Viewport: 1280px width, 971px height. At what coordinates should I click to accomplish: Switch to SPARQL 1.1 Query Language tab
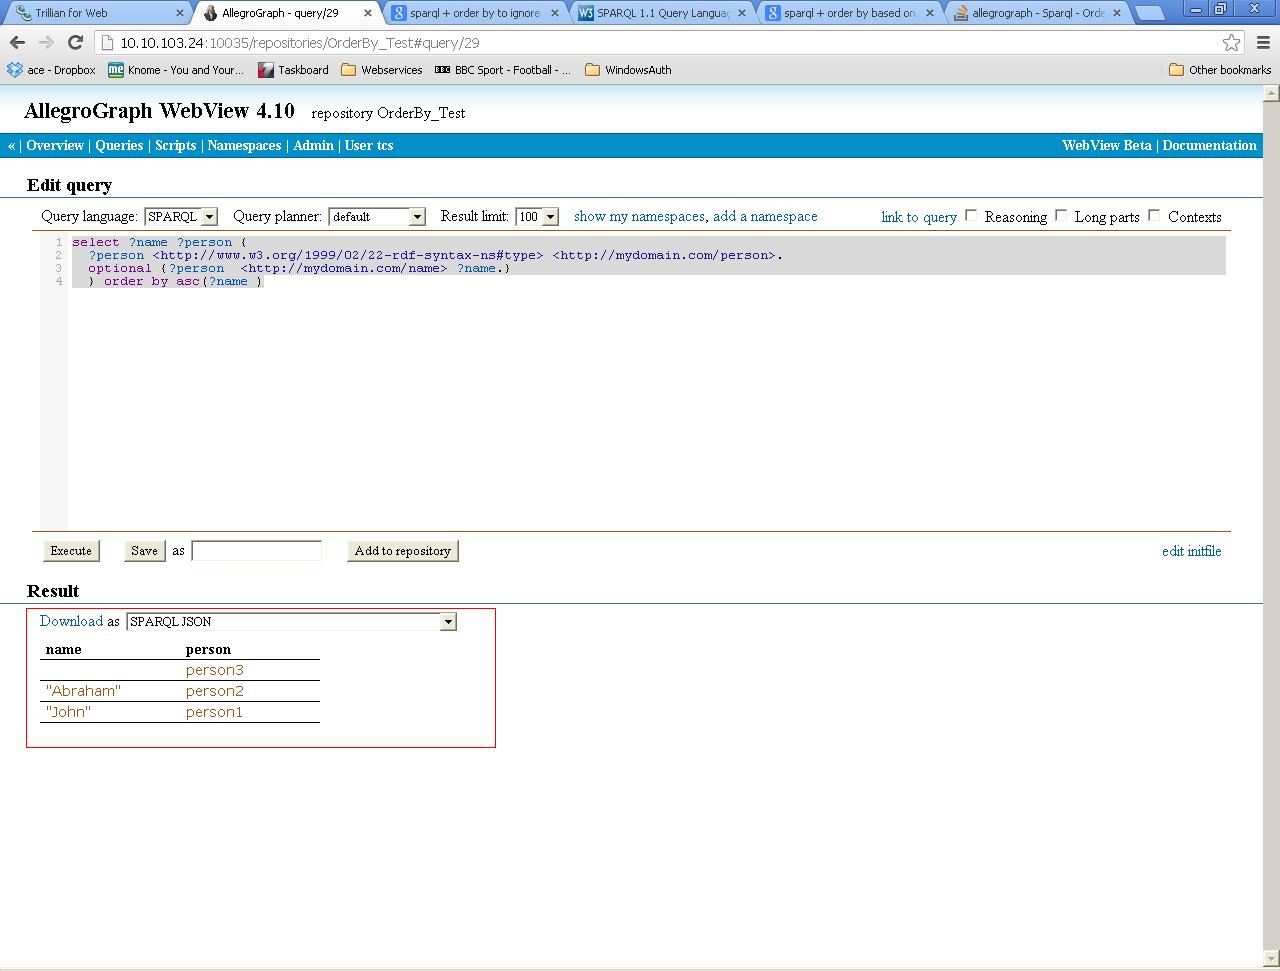(x=662, y=13)
